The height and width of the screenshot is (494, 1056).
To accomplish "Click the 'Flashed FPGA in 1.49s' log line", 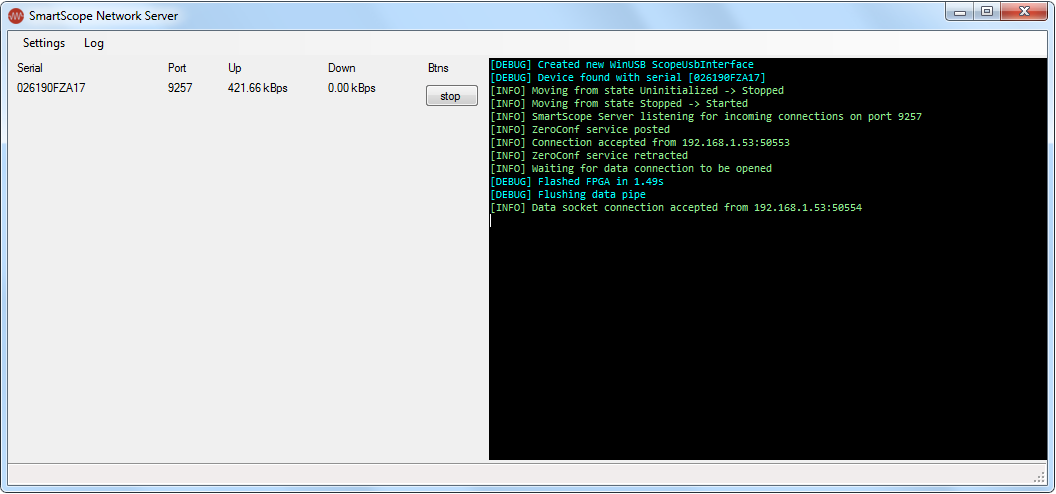I will (x=576, y=182).
